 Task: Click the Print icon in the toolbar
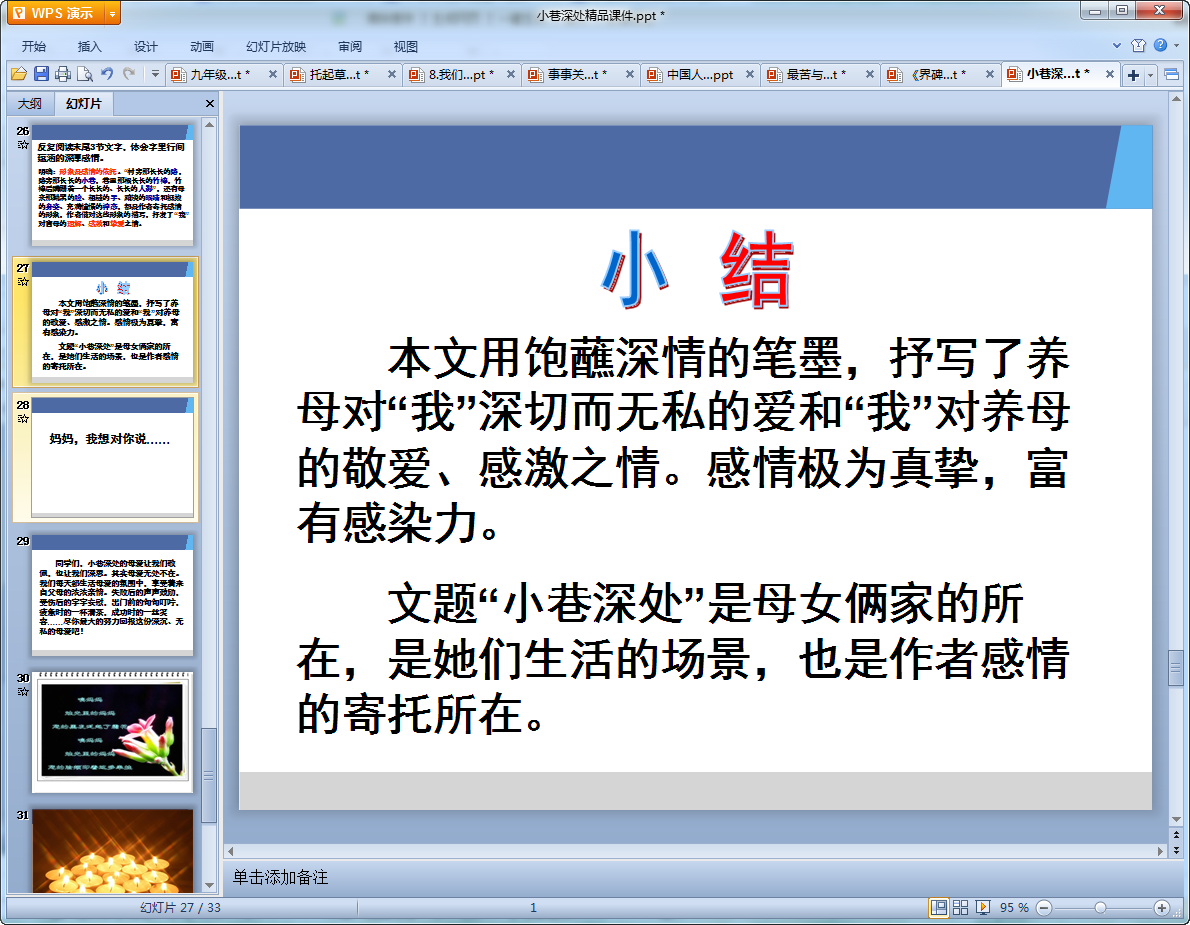pyautogui.click(x=64, y=74)
